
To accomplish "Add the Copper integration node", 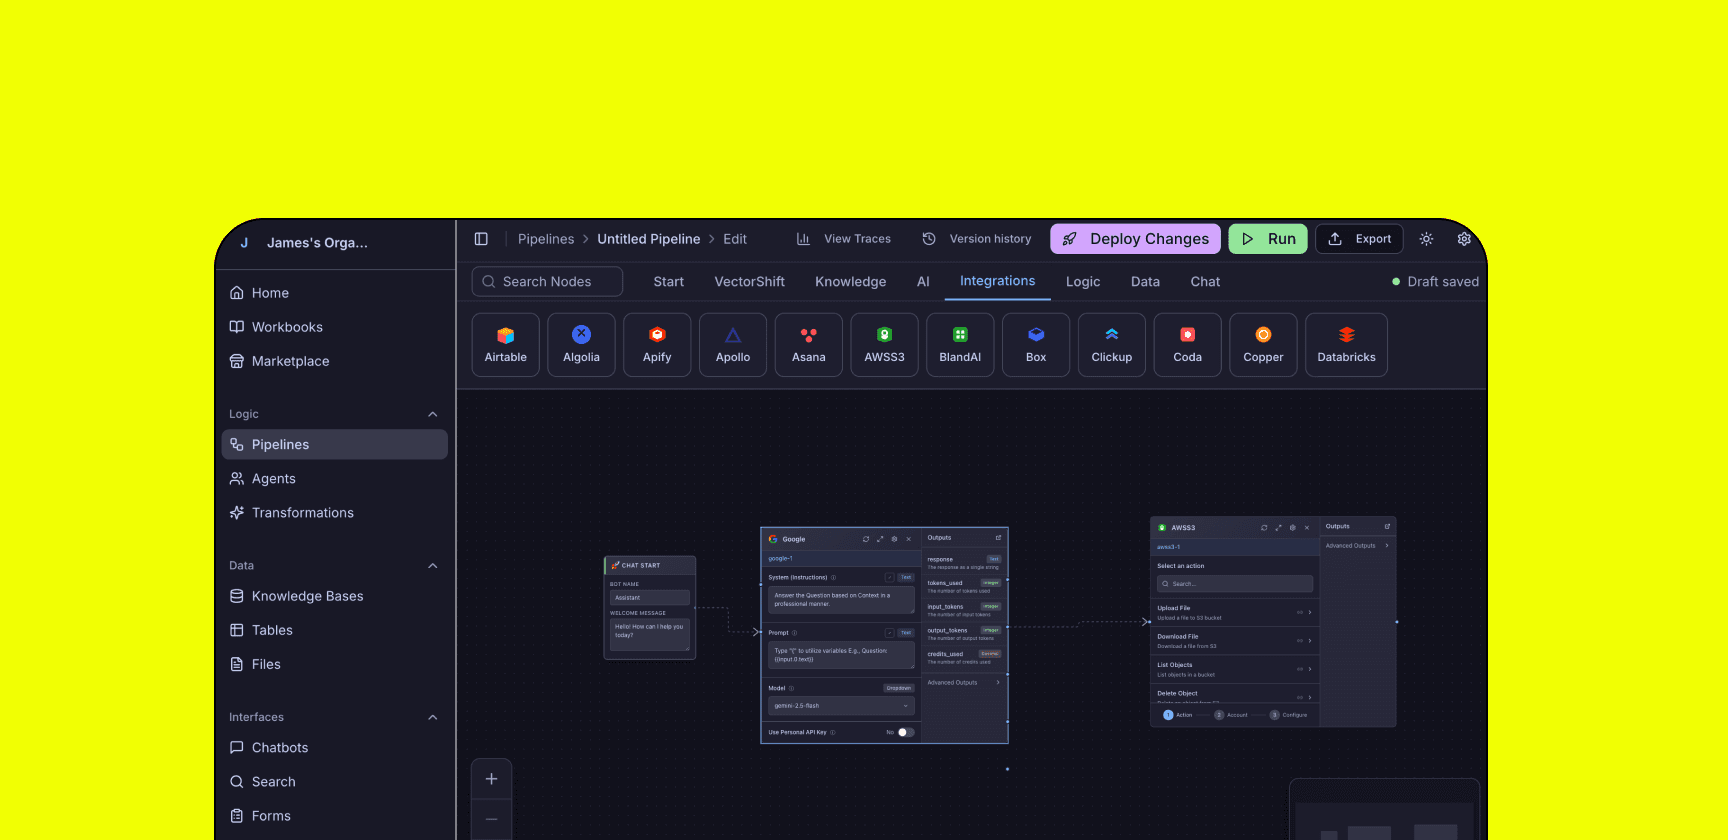I will click(x=1263, y=344).
